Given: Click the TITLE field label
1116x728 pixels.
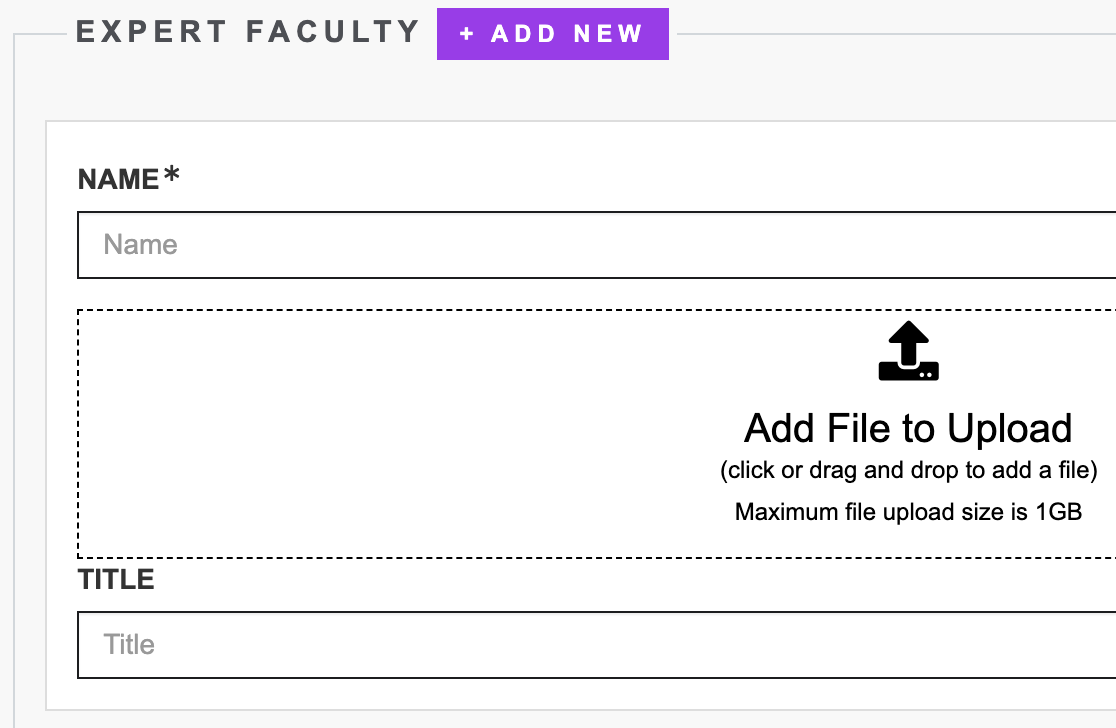Looking at the screenshot, I should coord(116,580).
